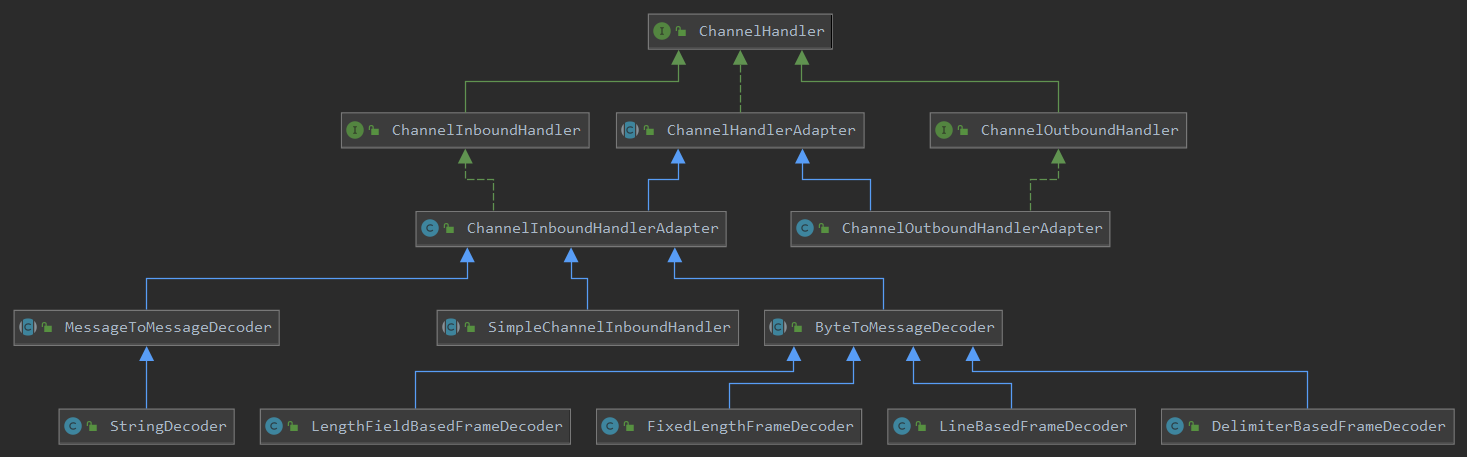Click the green visibility lock on LengthFieldBasedFrameDecoder
Image resolution: width=1467 pixels, height=457 pixels.
[x=293, y=426]
